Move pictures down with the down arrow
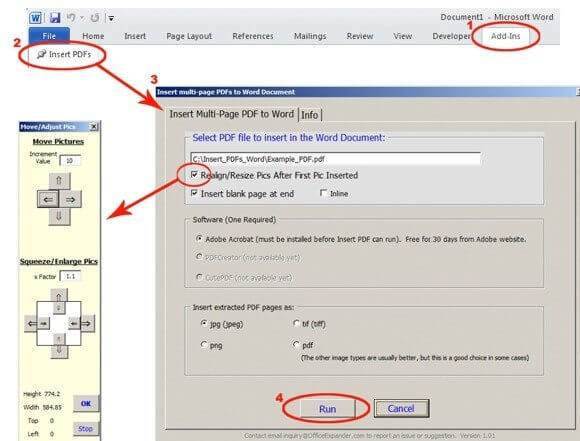This screenshot has width=580, height=441. tap(59, 217)
